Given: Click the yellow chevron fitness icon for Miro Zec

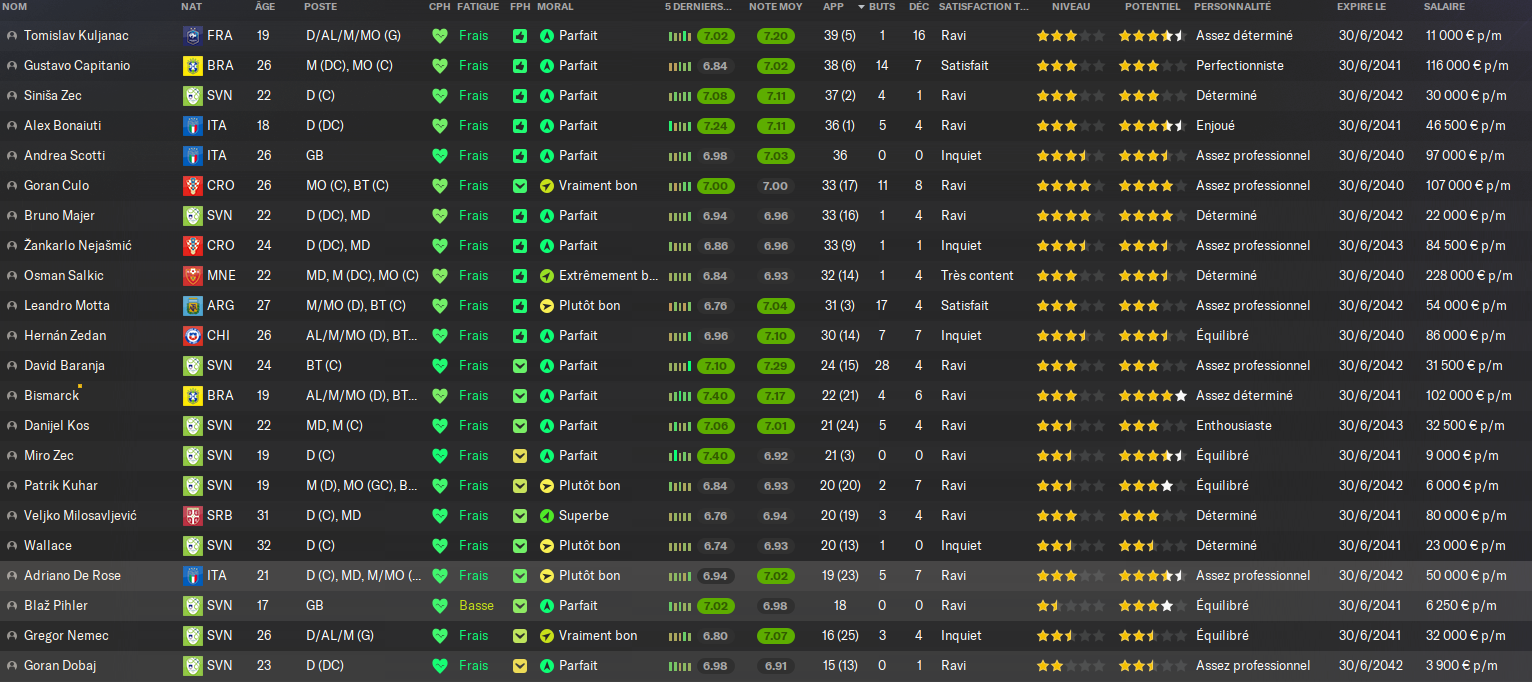Looking at the screenshot, I should pos(520,456).
